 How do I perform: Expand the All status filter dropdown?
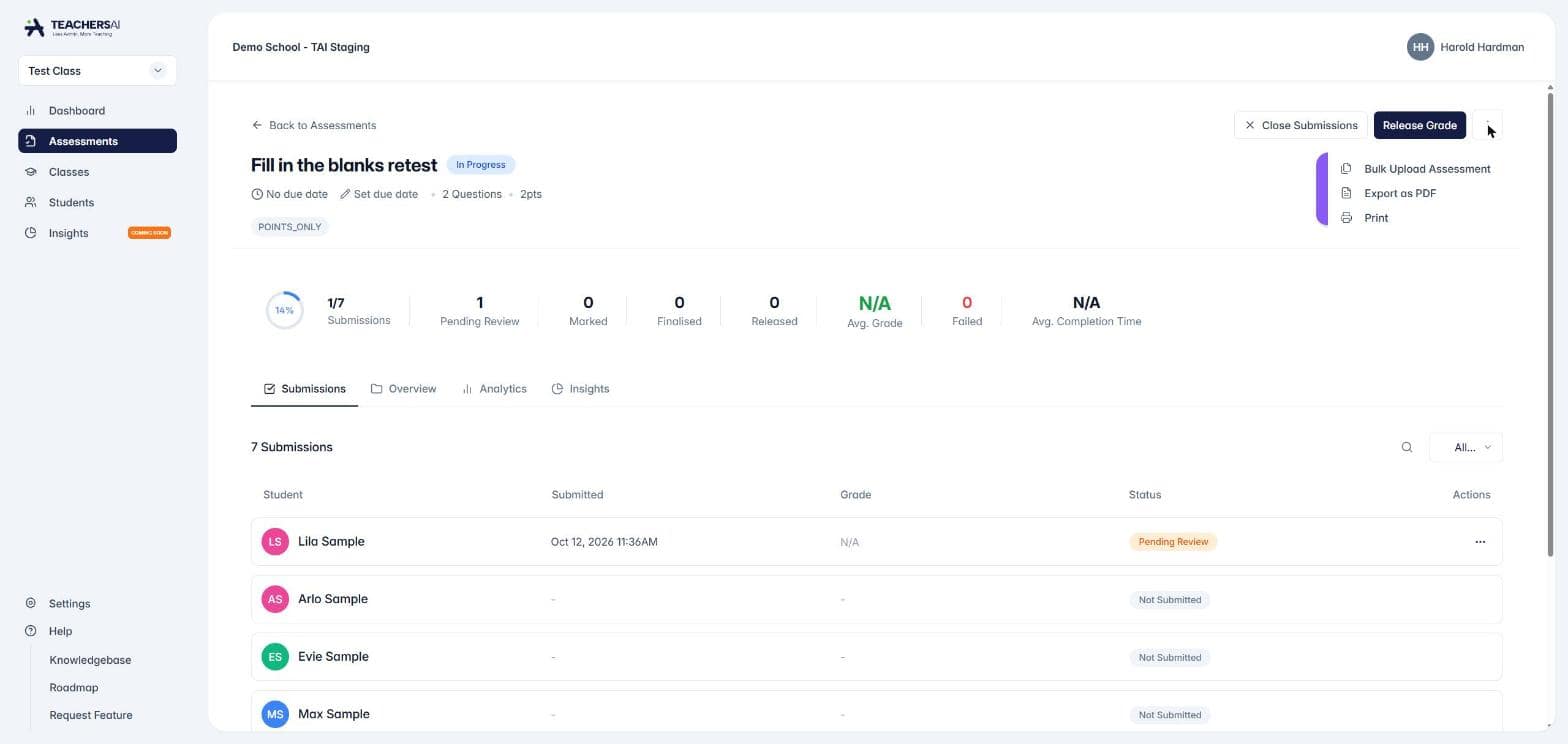[x=1466, y=447]
